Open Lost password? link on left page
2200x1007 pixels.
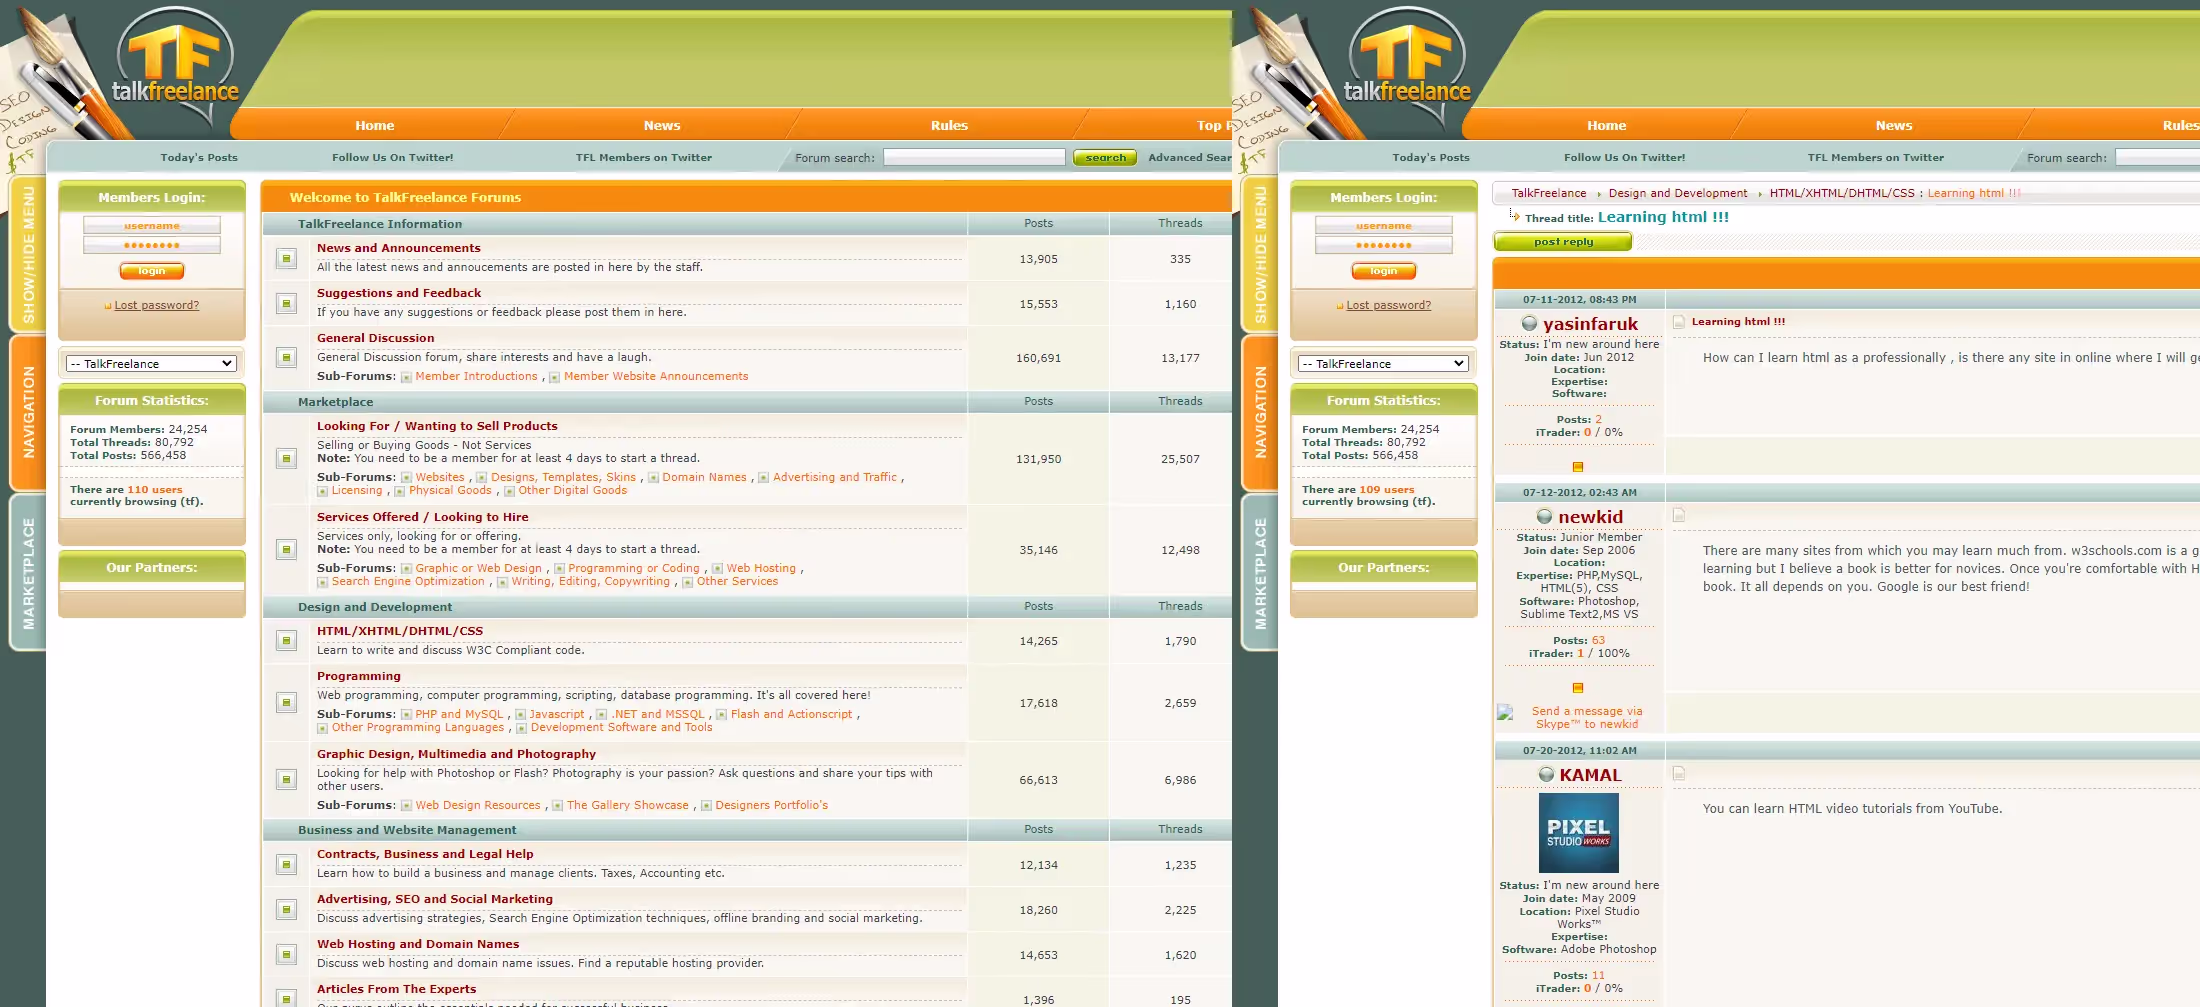156,305
